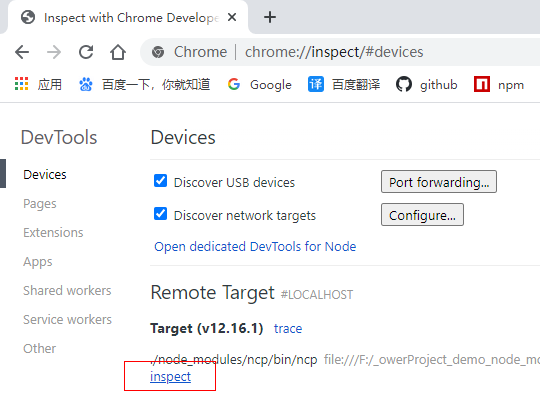Toggle Discover network targets checkbox

(x=160, y=214)
